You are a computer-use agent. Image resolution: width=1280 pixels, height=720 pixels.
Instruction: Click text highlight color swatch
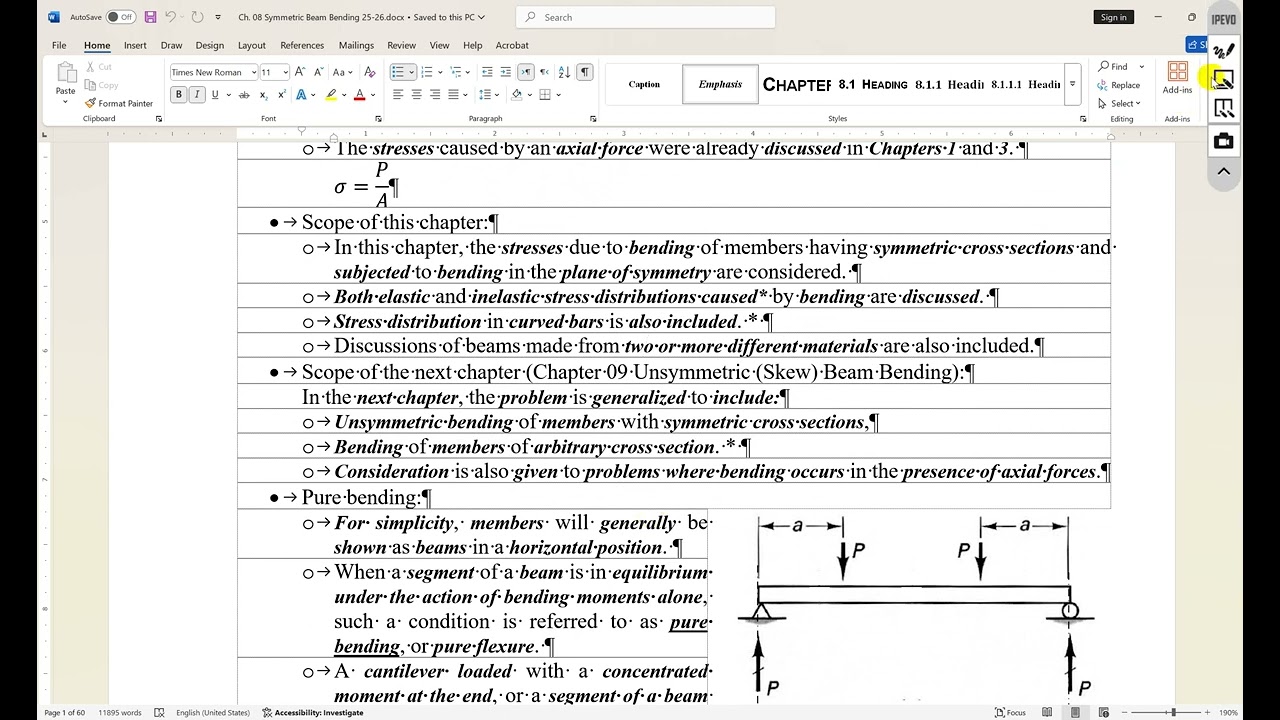tap(331, 95)
